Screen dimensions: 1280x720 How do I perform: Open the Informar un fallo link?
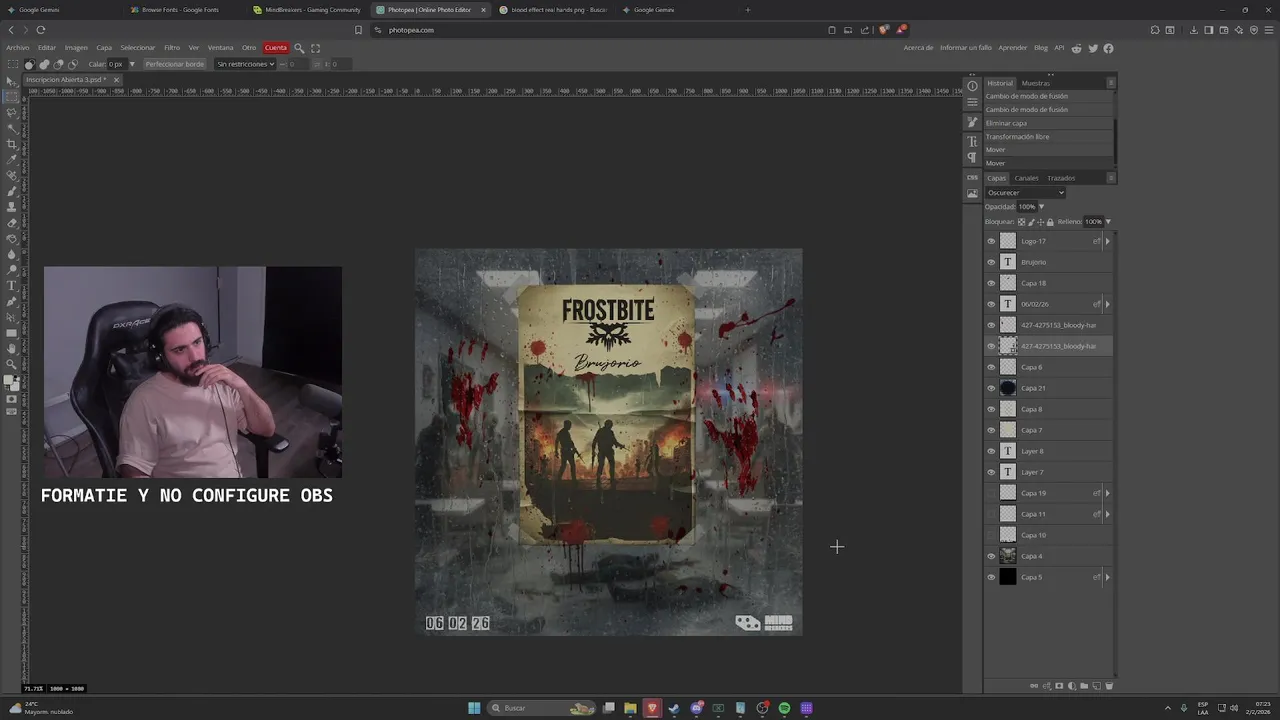pos(966,48)
